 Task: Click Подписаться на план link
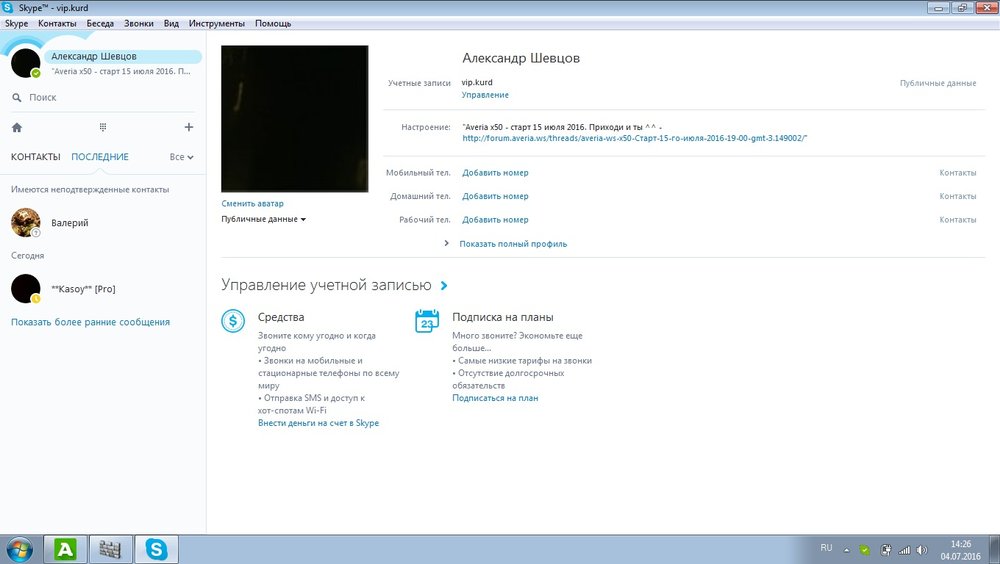495,398
